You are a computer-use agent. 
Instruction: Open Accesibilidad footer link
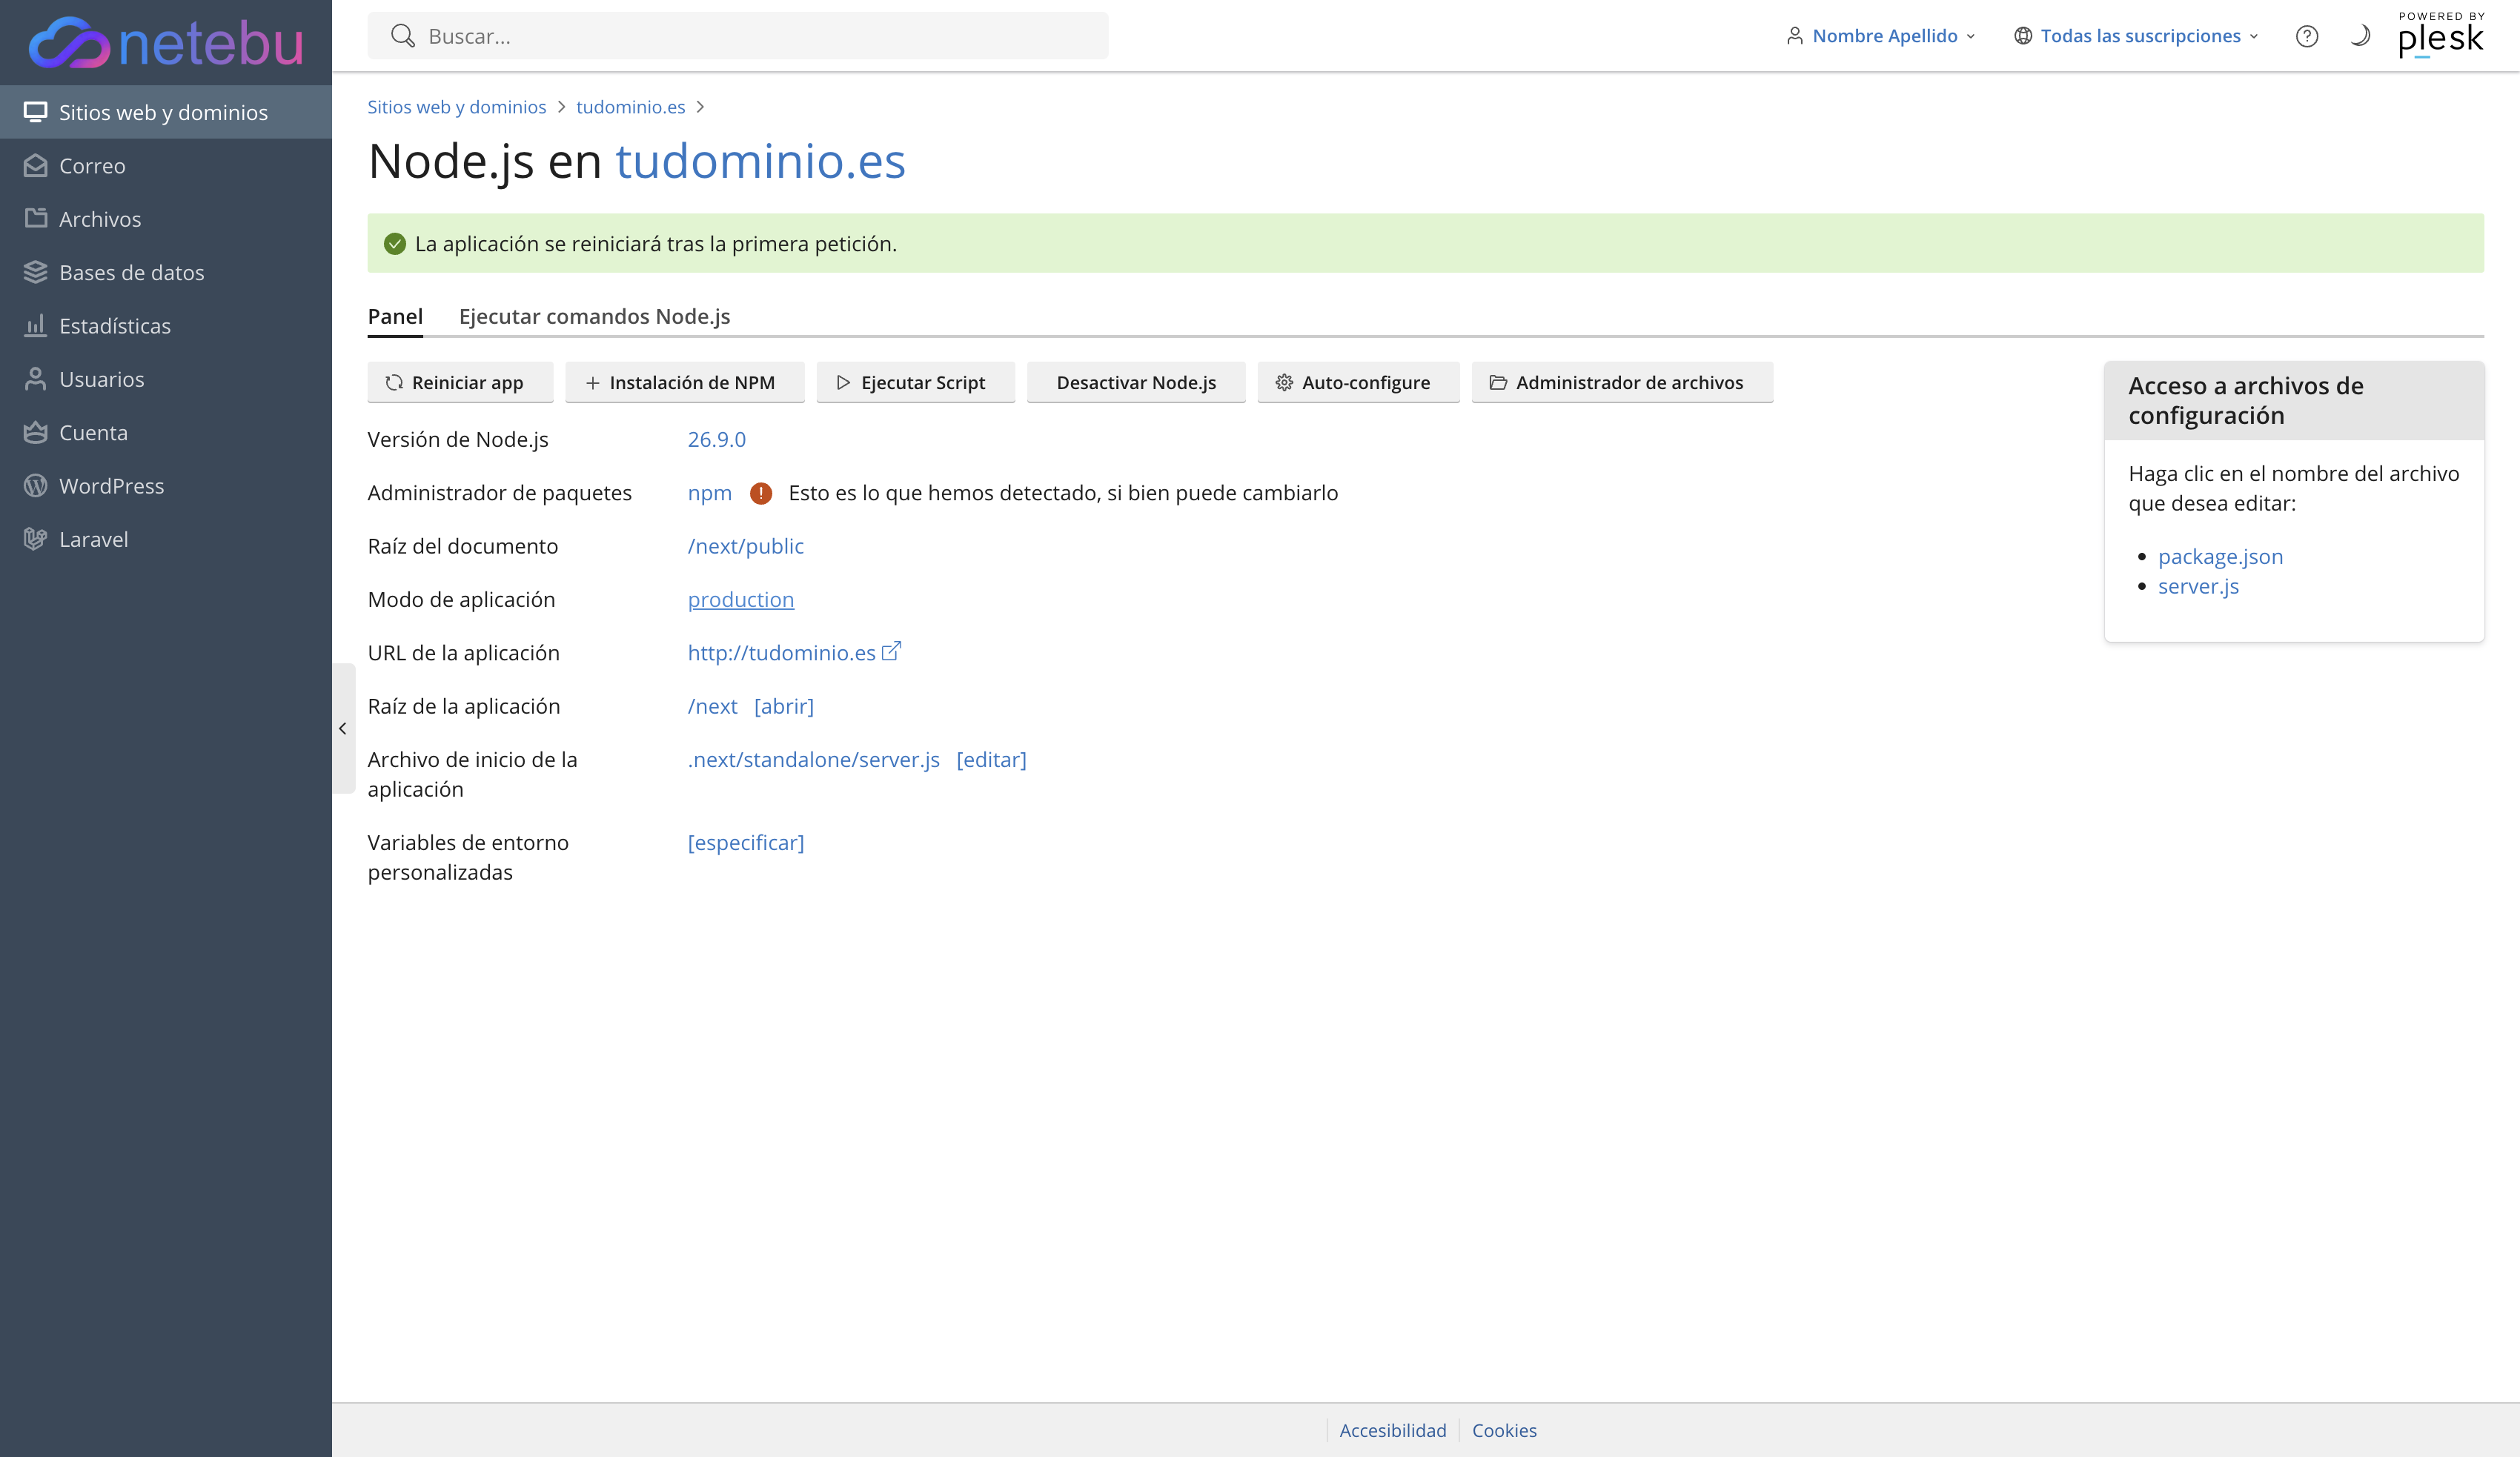click(x=1392, y=1430)
